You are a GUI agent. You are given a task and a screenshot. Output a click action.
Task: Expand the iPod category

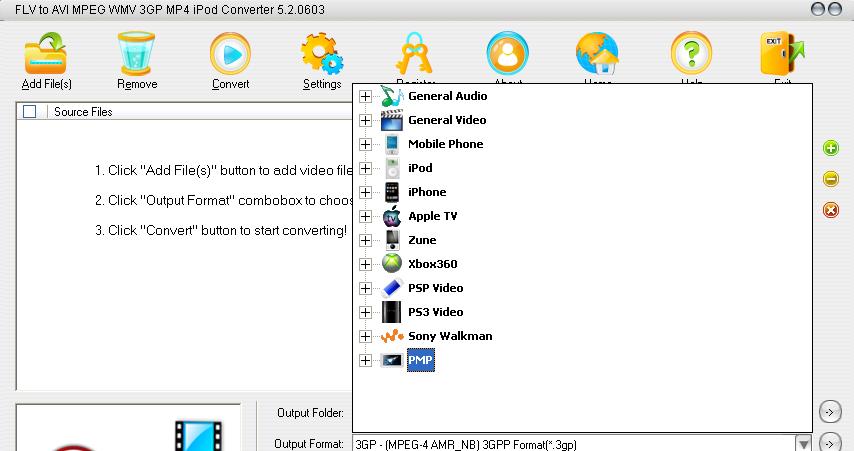click(365, 168)
